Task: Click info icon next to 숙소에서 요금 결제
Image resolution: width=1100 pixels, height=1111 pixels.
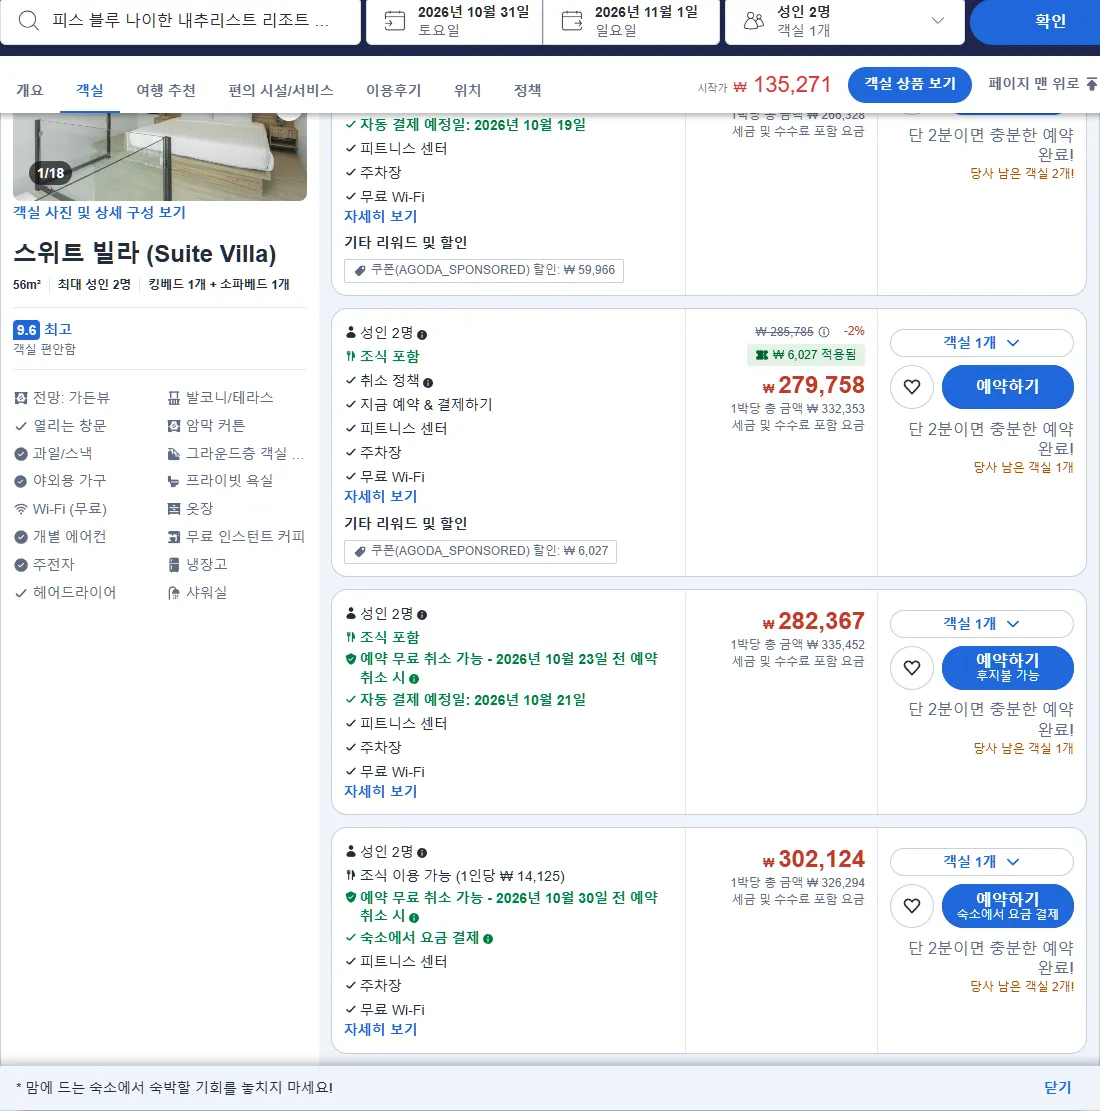Action: (488, 939)
